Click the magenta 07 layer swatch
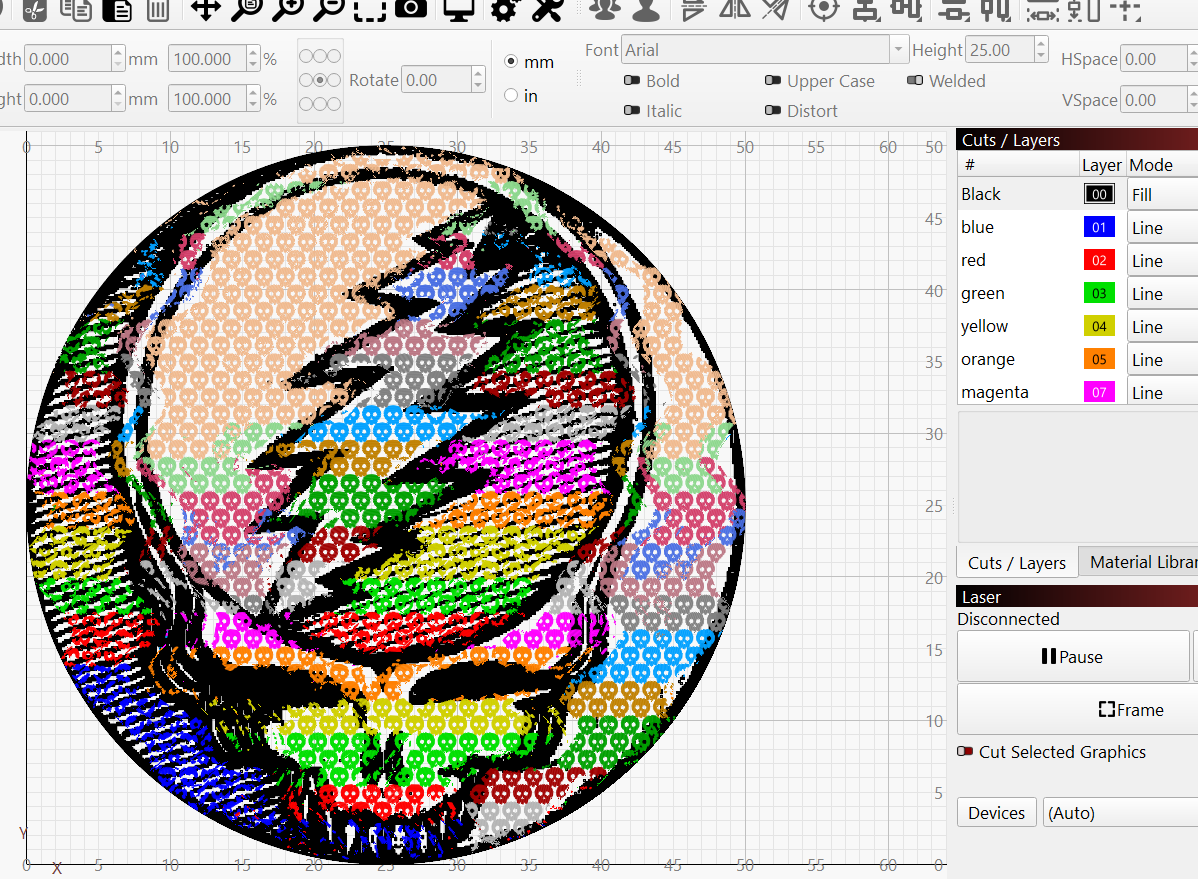Image resolution: width=1198 pixels, height=879 pixels. pyautogui.click(x=1099, y=391)
